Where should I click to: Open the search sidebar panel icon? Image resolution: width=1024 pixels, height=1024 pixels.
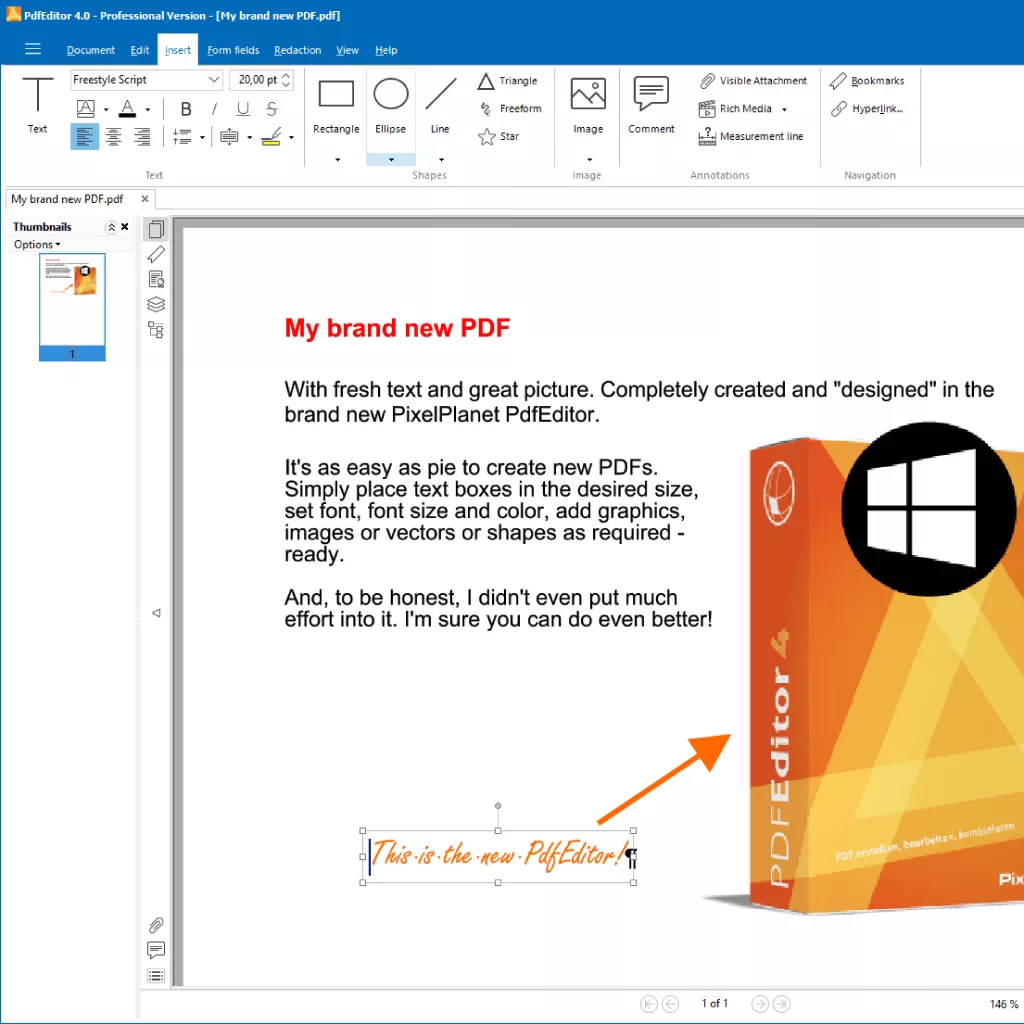coord(155,279)
